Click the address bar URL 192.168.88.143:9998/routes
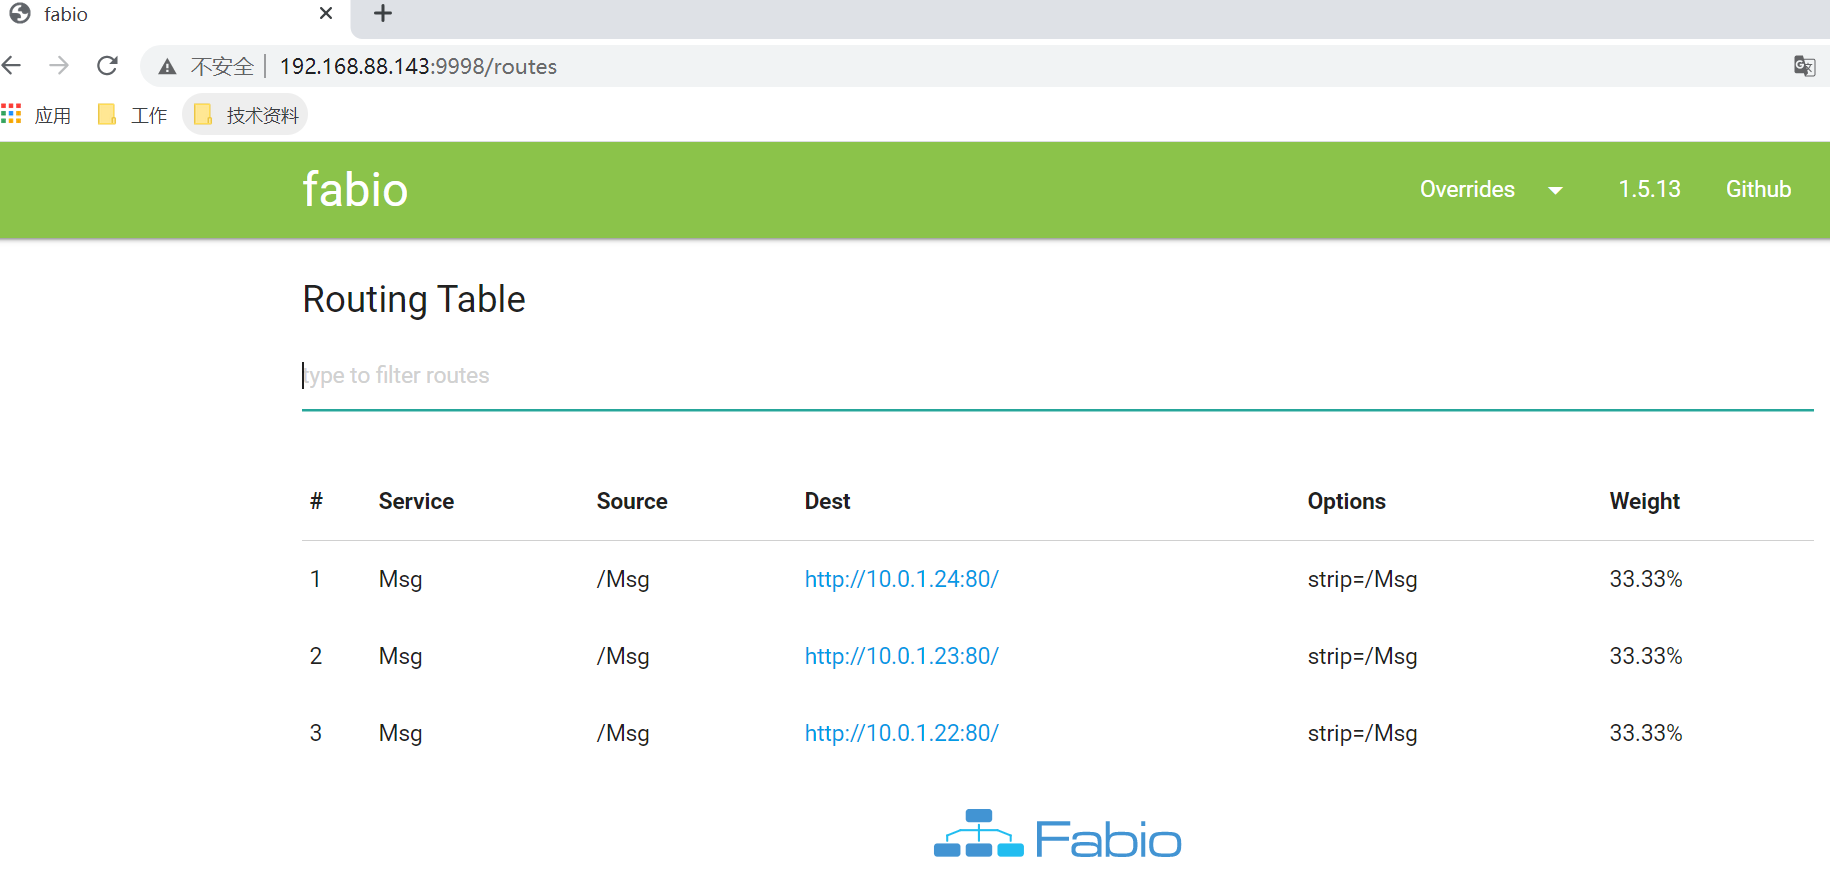Viewport: 1830px width, 882px height. [x=418, y=67]
